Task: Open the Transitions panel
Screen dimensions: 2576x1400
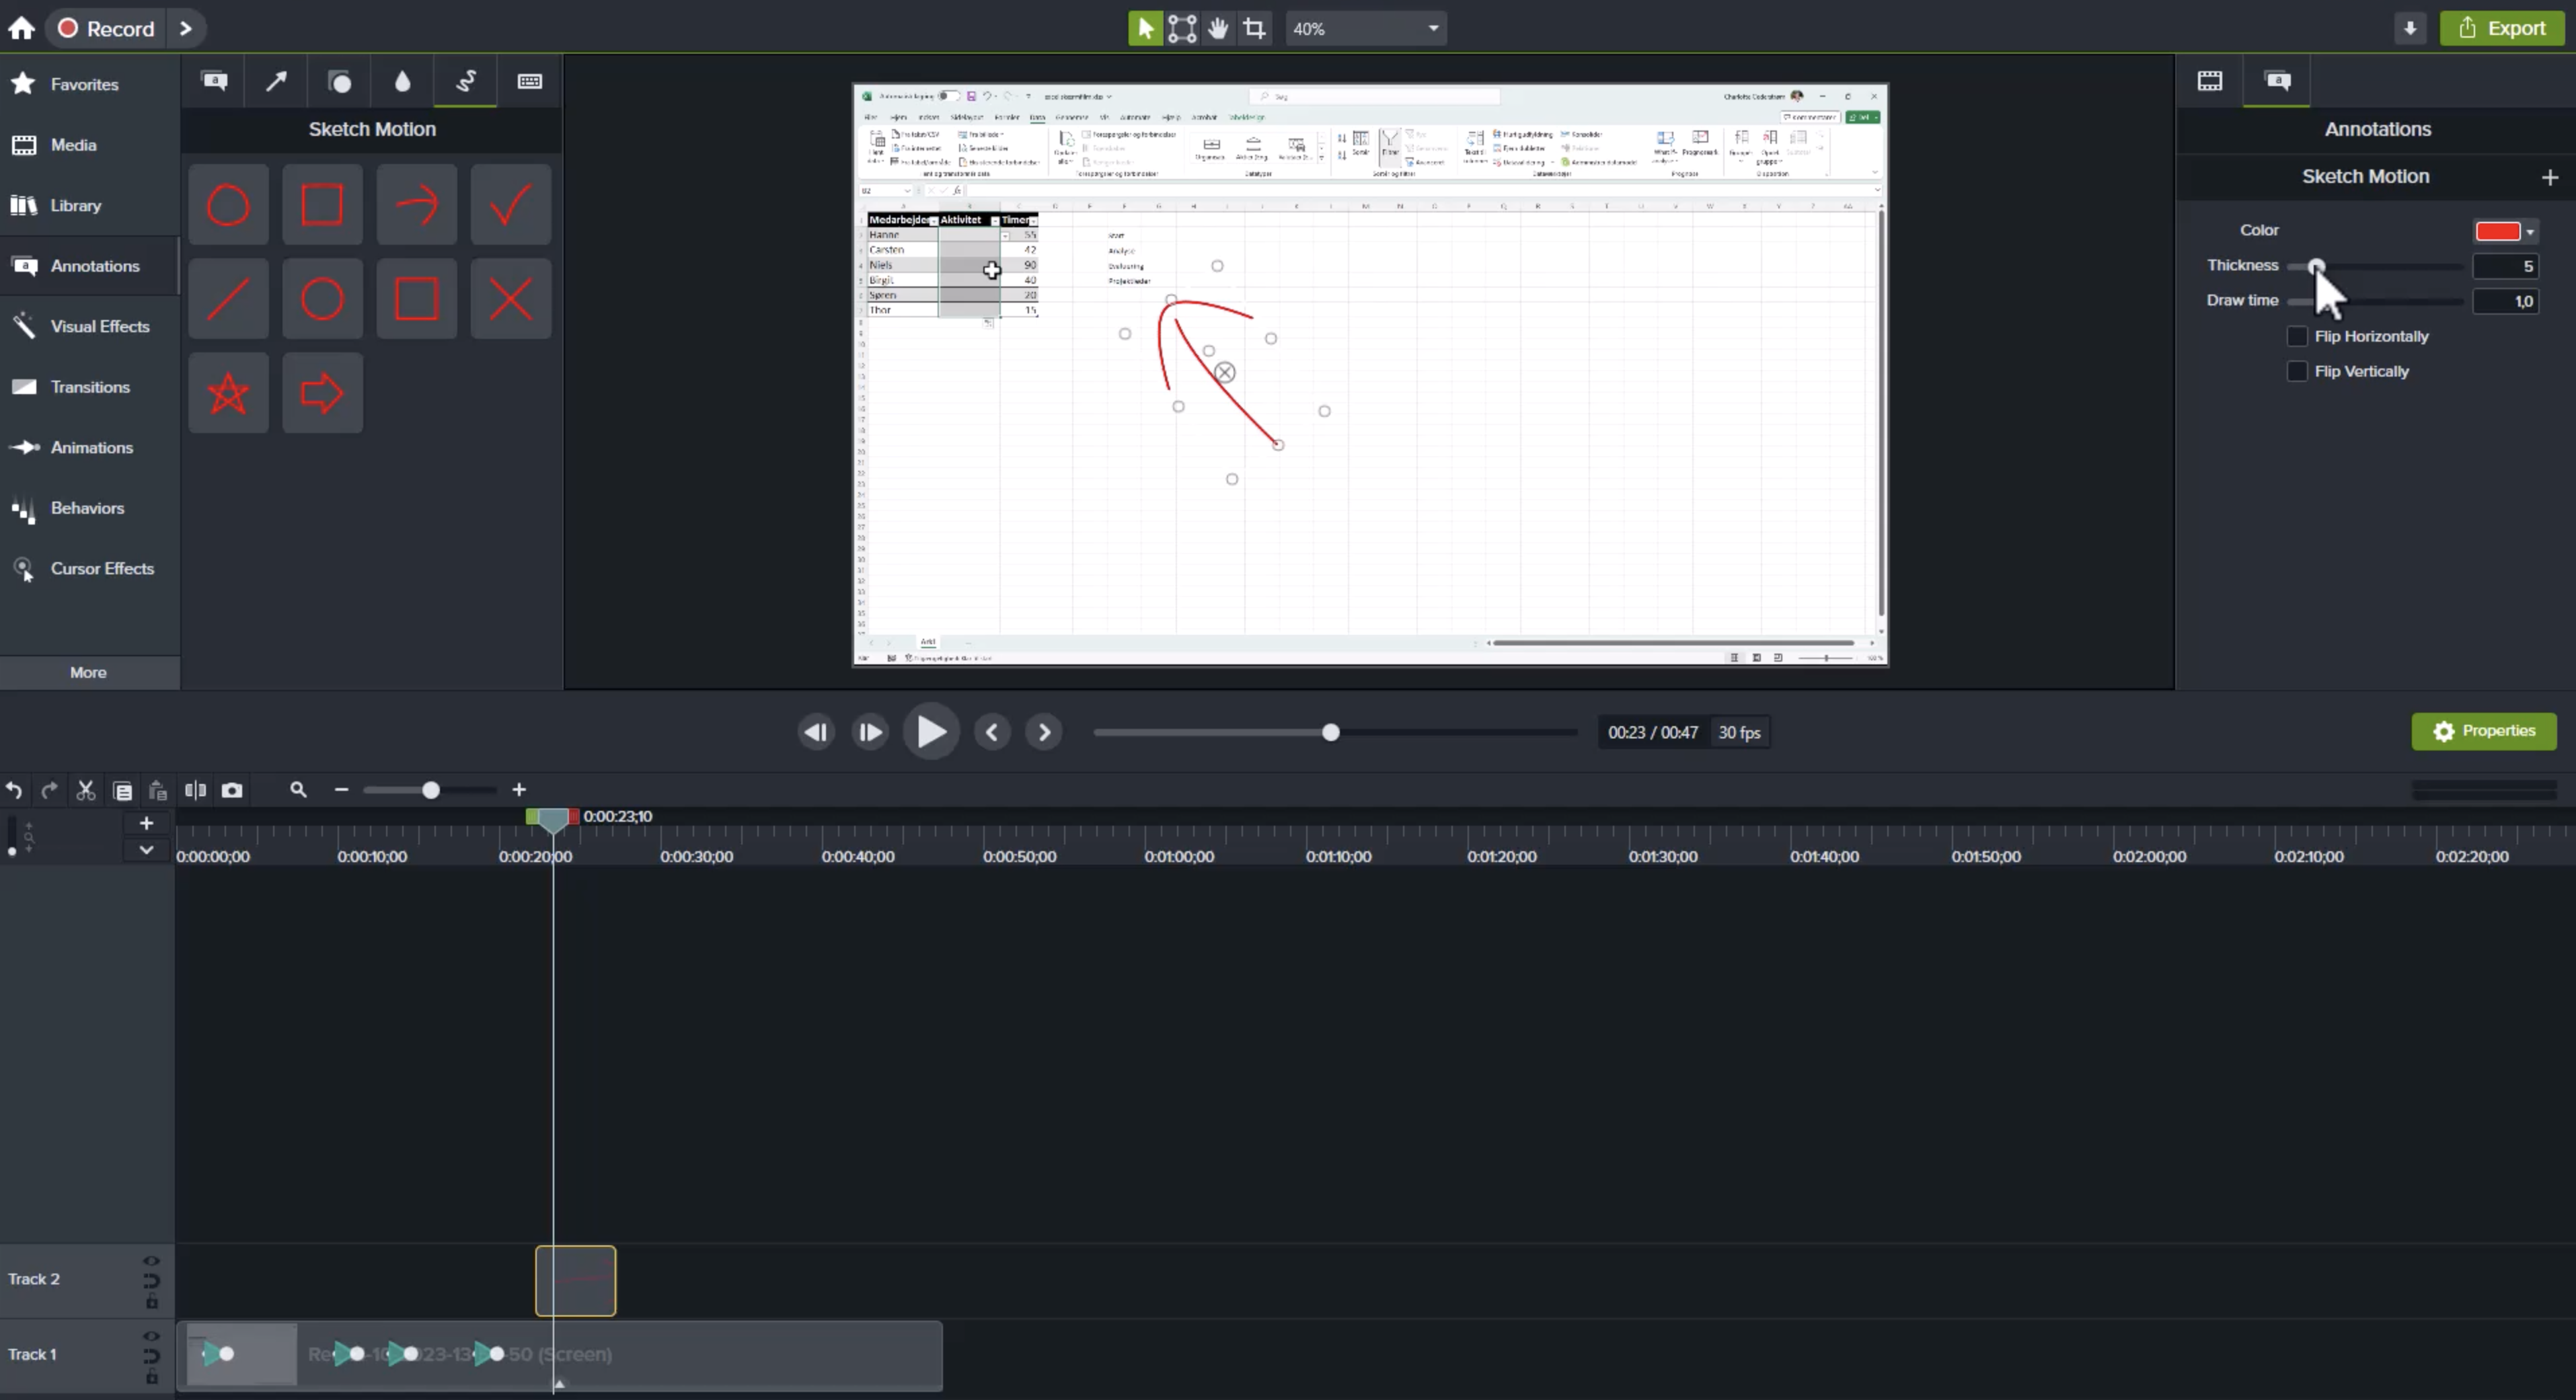Action: click(x=89, y=387)
